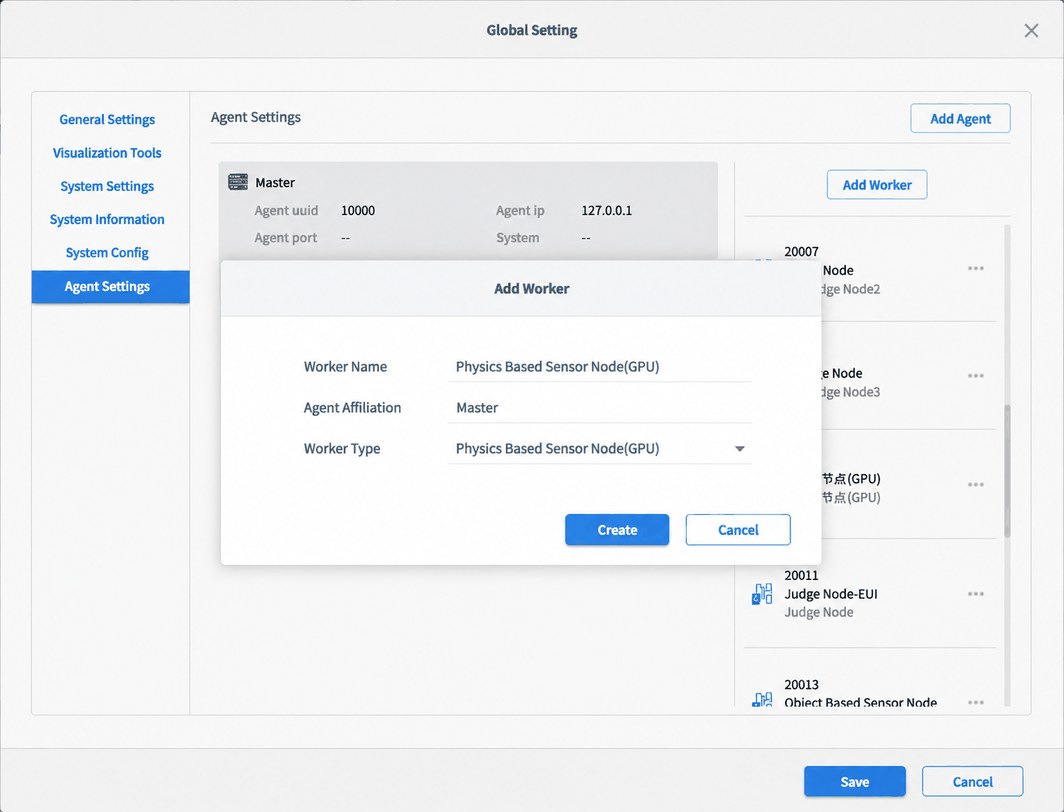Screen dimensions: 1064x812
Task: Open more options for the GPU node worker
Action: 976,485
